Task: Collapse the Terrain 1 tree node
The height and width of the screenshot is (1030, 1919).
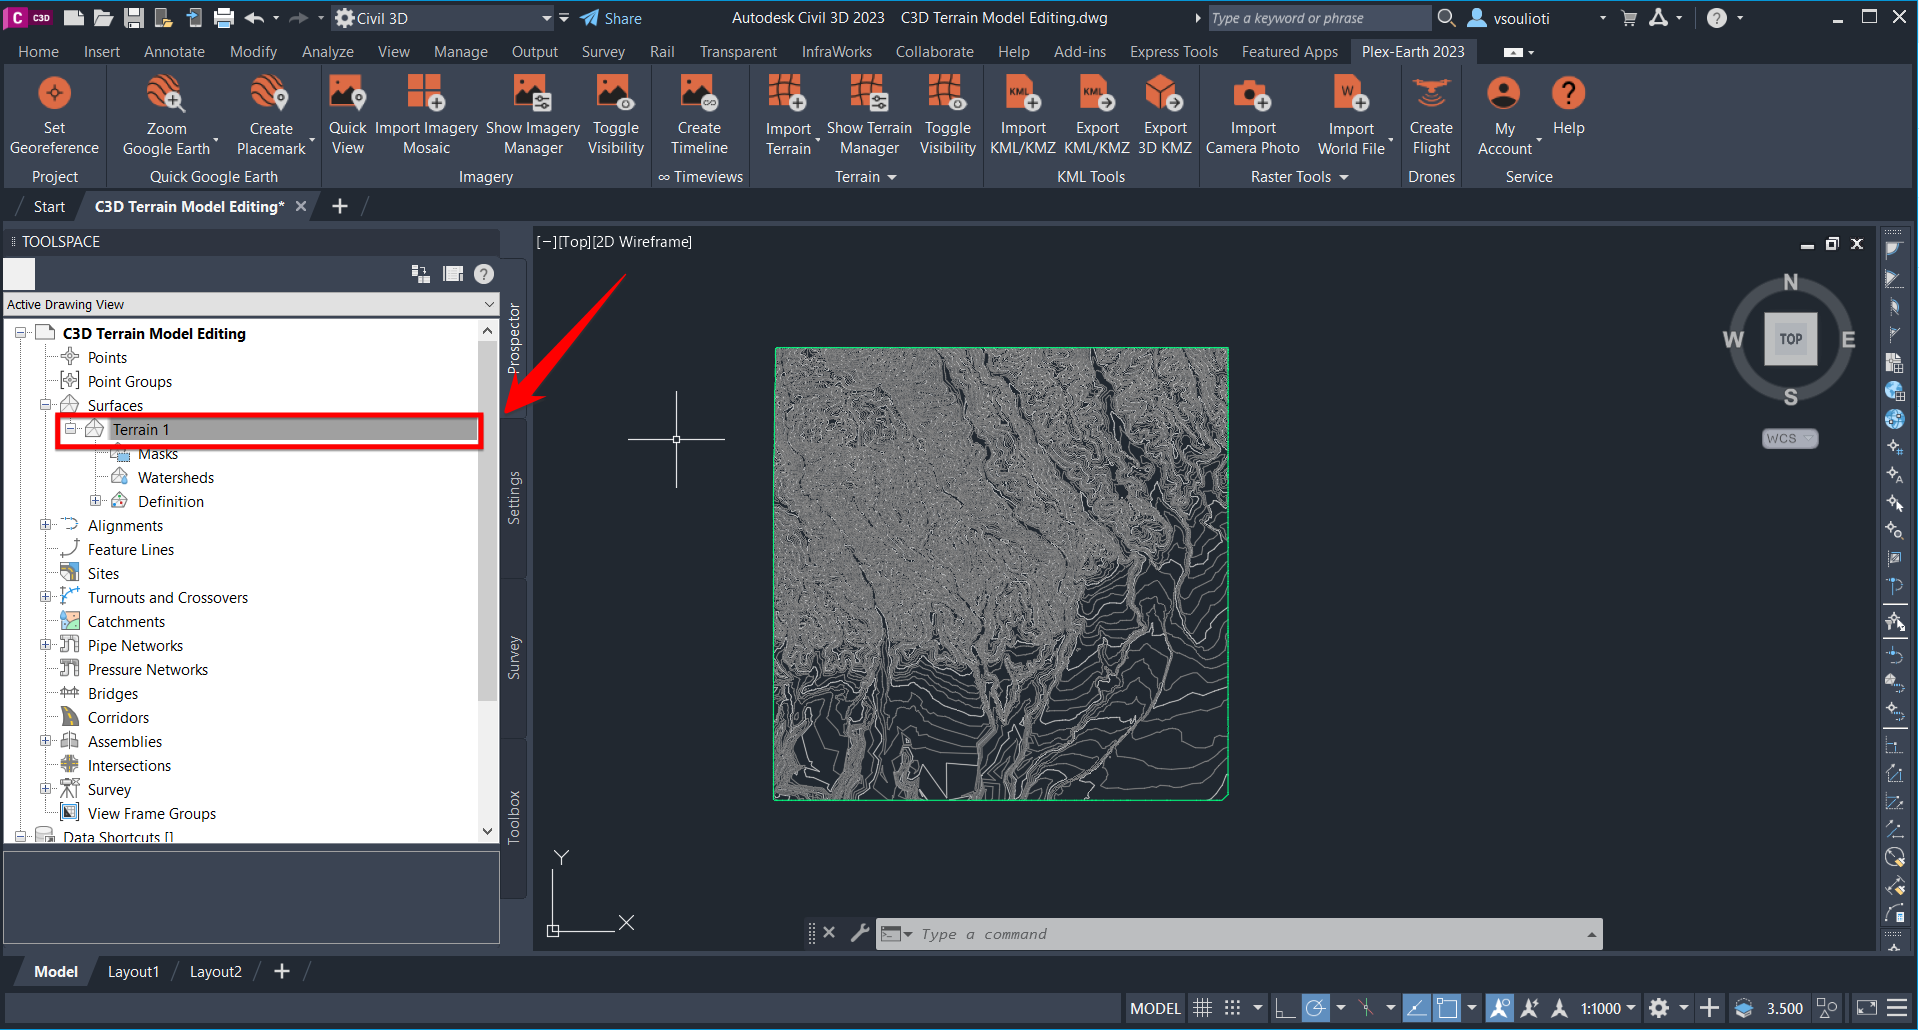Action: [x=71, y=429]
